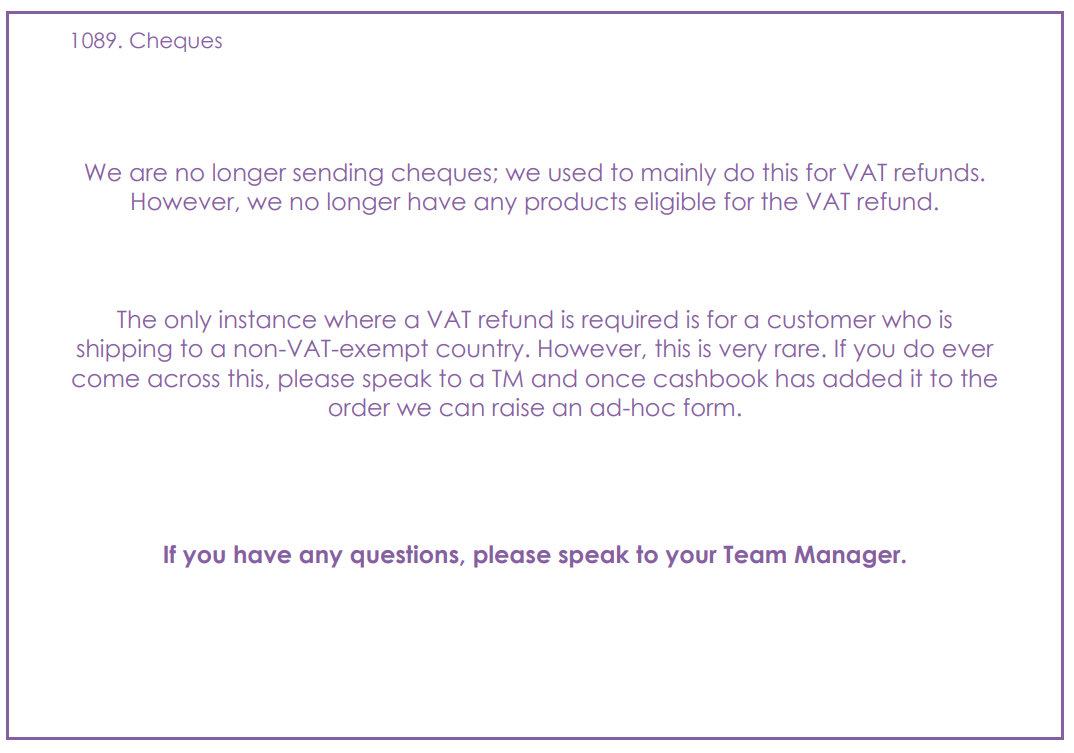Click the bold word "questions,"
The width and height of the screenshot is (1074, 753).
[x=408, y=556]
